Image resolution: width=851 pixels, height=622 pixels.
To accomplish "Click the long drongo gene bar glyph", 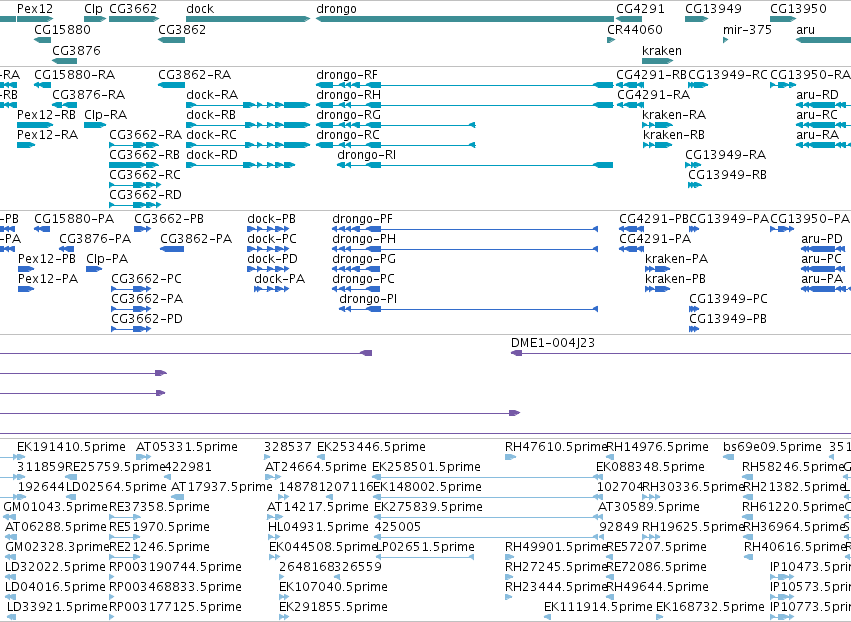I will (465, 19).
